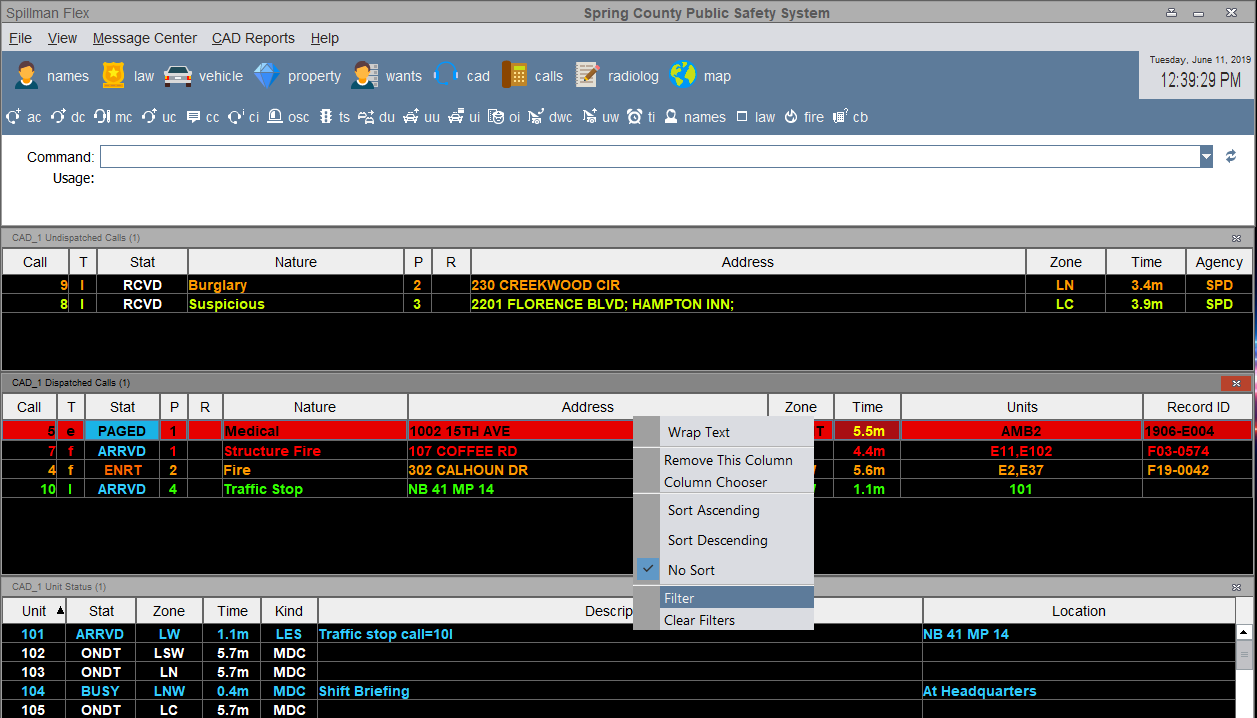1257x718 pixels.
Task: Click the ts traffic stop shortcut
Action: (x=325, y=117)
